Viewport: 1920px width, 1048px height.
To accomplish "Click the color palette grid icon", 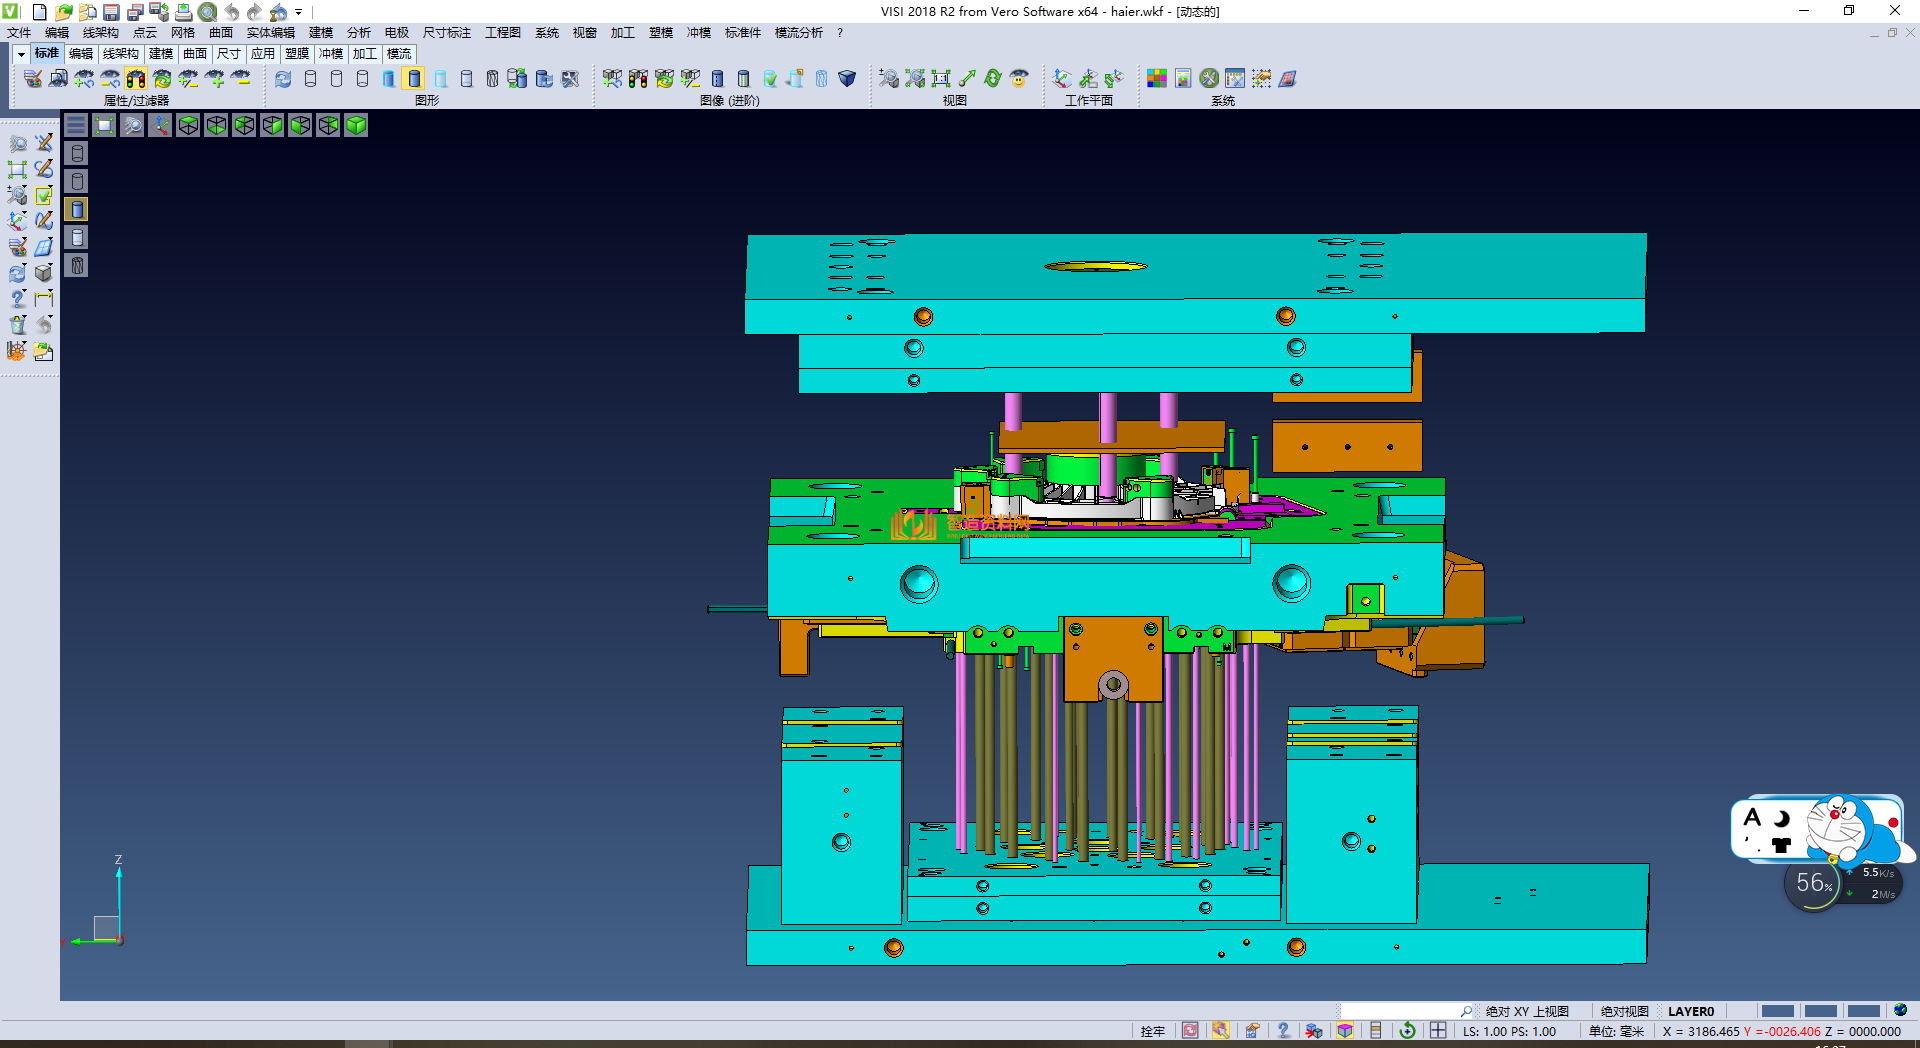I will [1156, 79].
